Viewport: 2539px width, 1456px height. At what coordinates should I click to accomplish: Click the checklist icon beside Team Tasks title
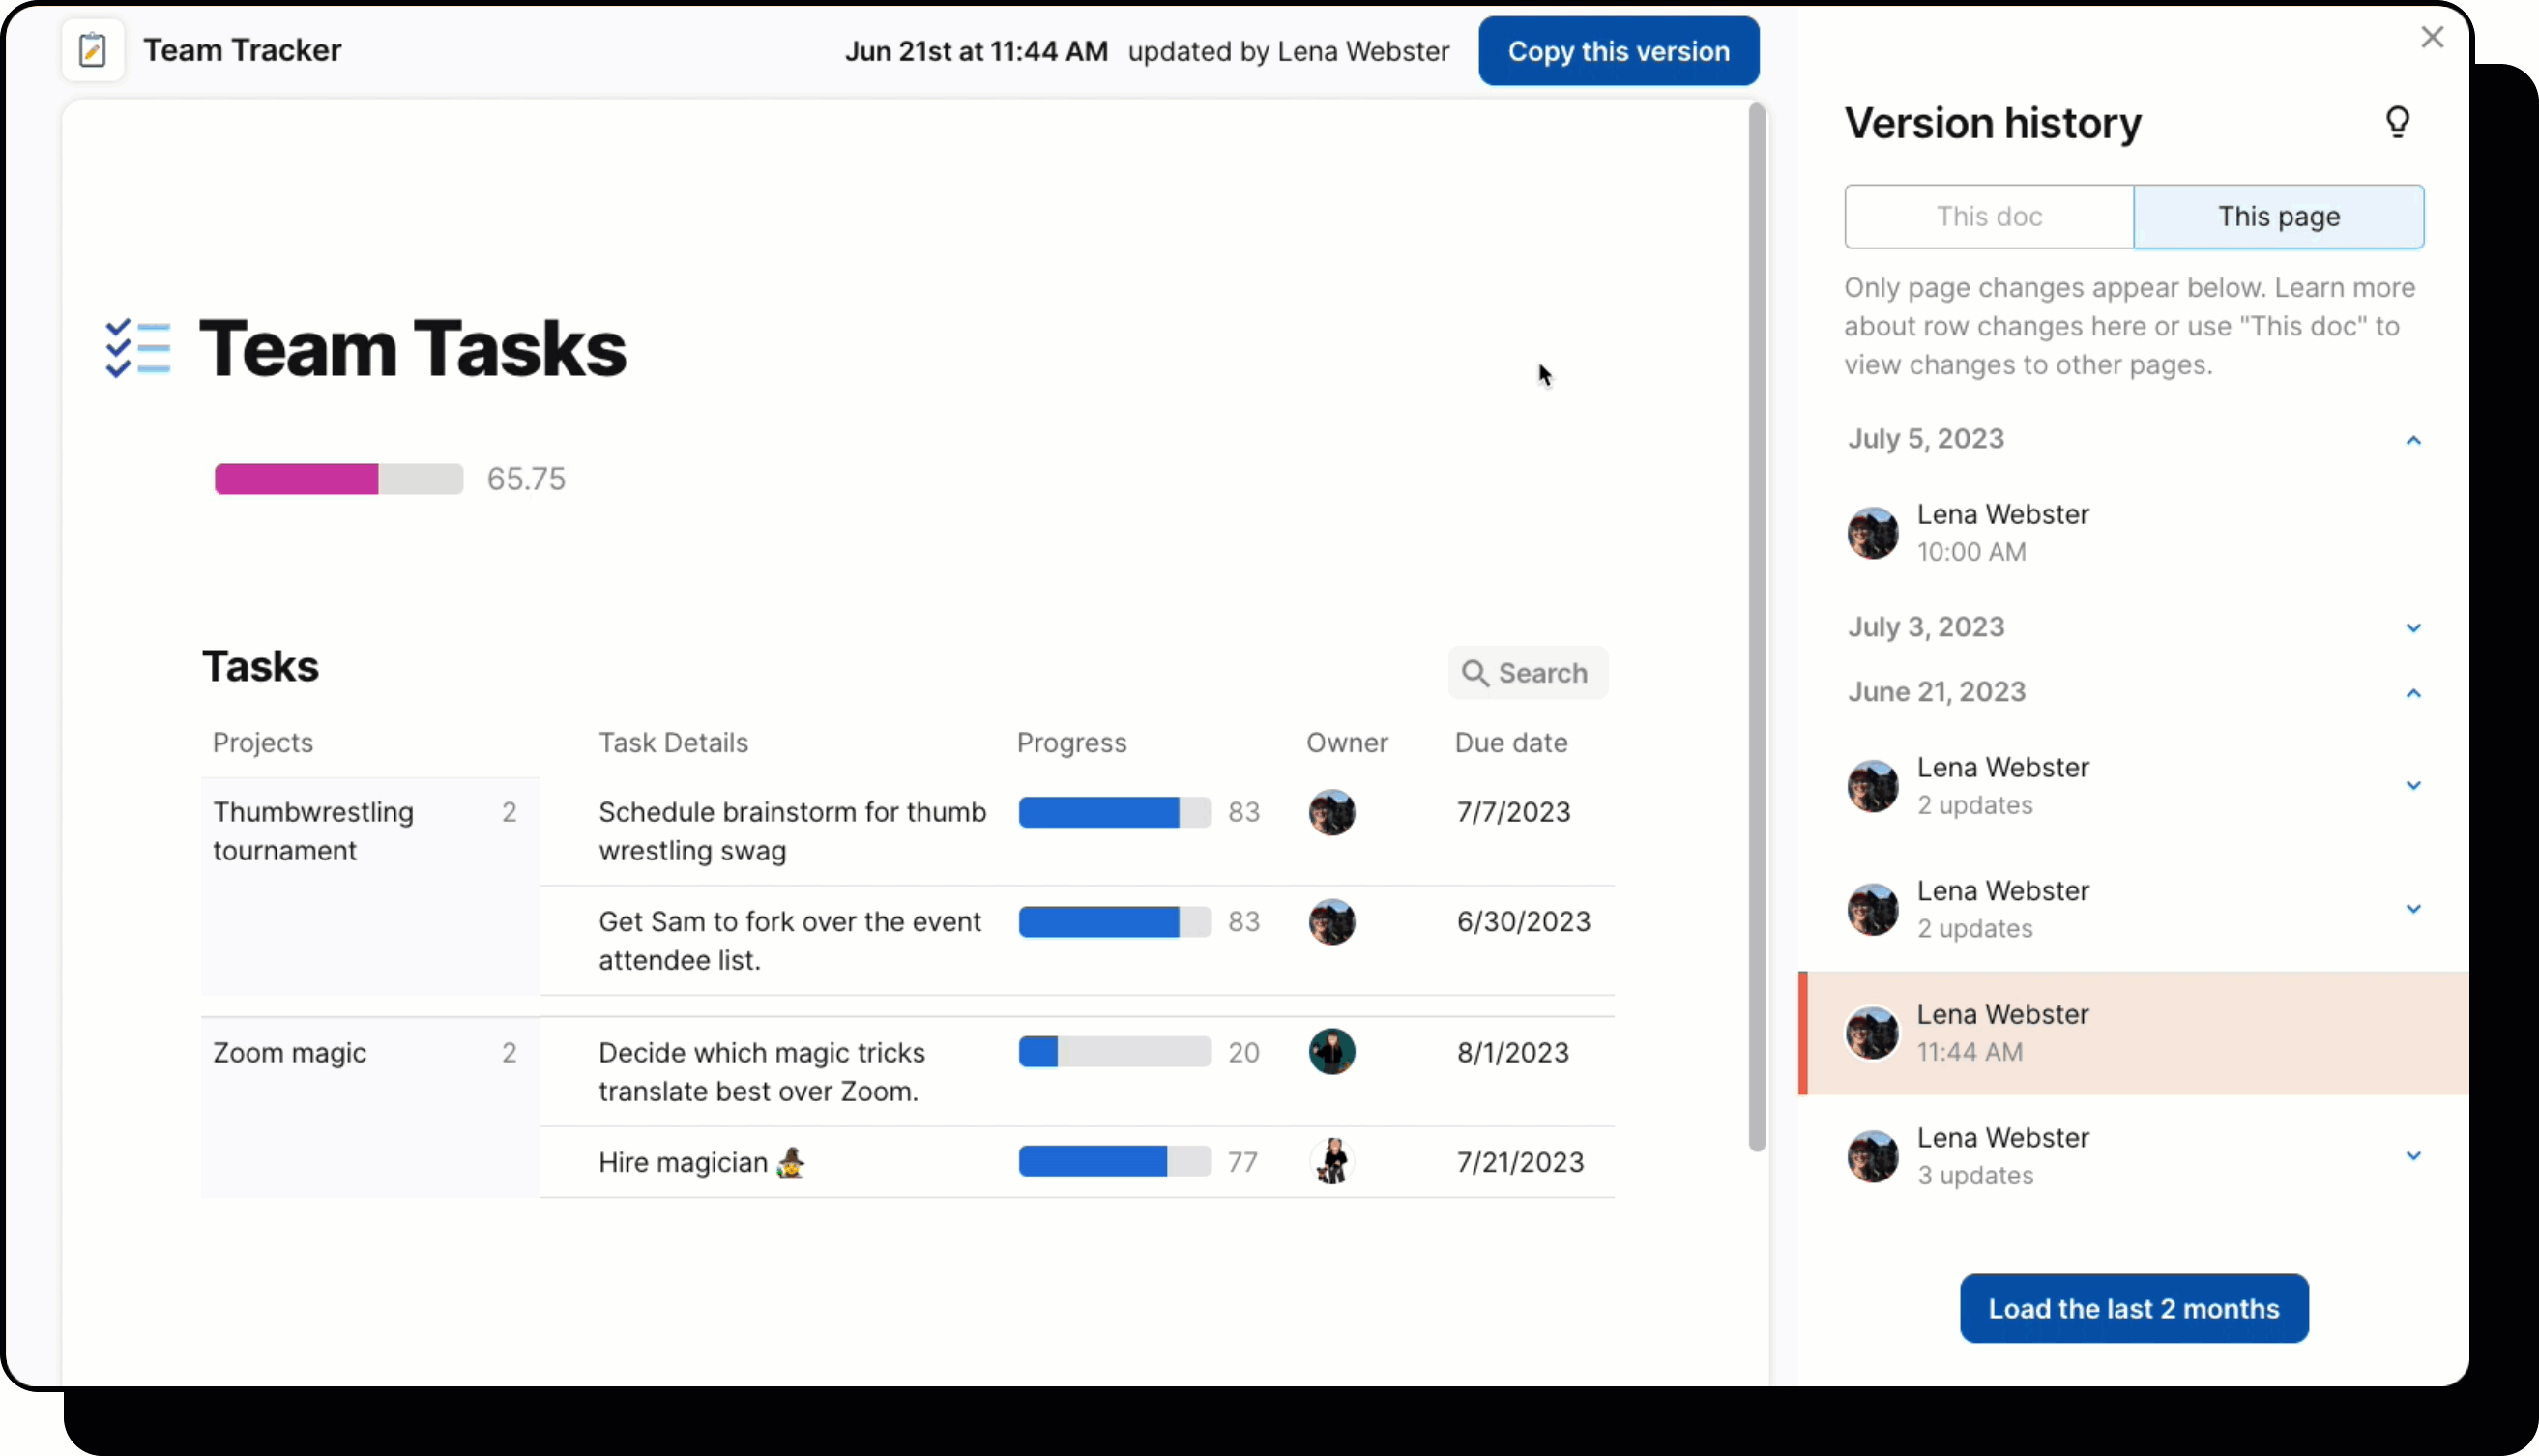coord(139,348)
